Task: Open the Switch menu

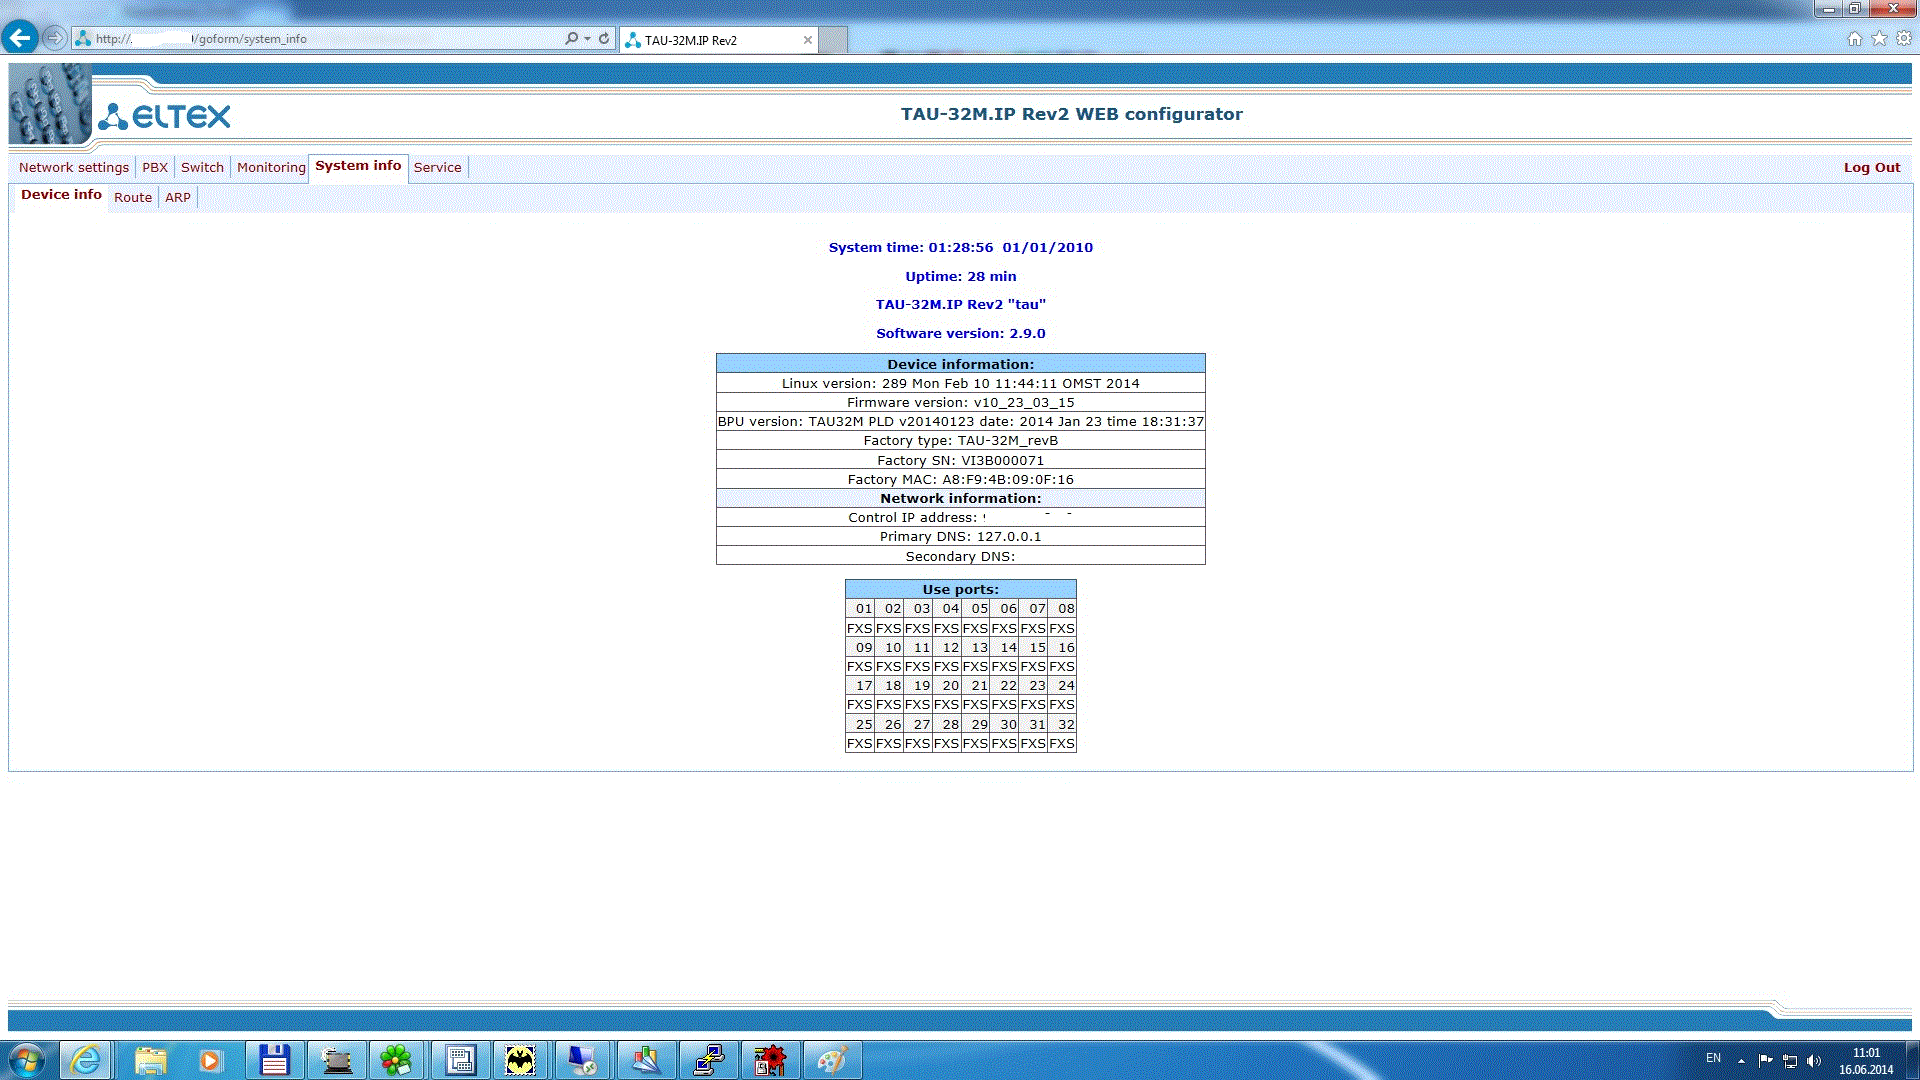Action: [x=202, y=167]
